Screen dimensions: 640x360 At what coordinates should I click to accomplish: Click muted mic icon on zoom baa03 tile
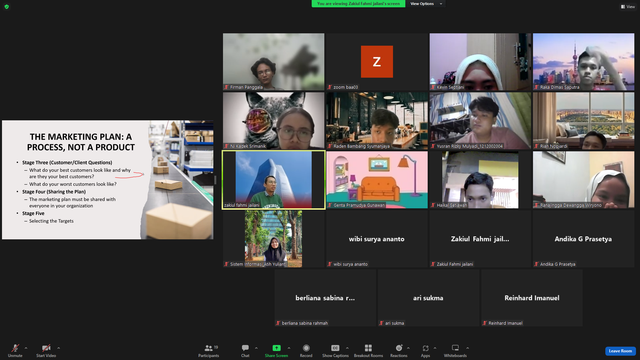coord(330,87)
